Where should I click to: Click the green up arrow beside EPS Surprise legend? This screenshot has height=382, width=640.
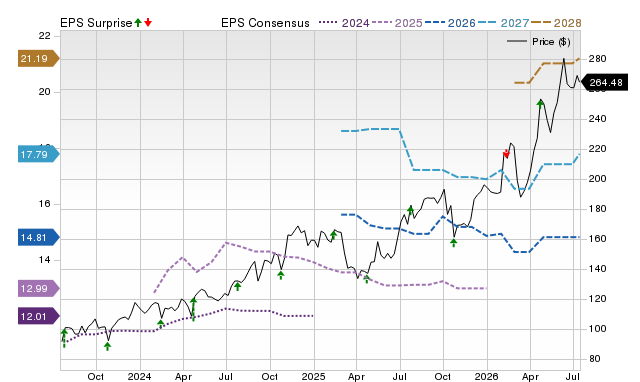[x=138, y=22]
